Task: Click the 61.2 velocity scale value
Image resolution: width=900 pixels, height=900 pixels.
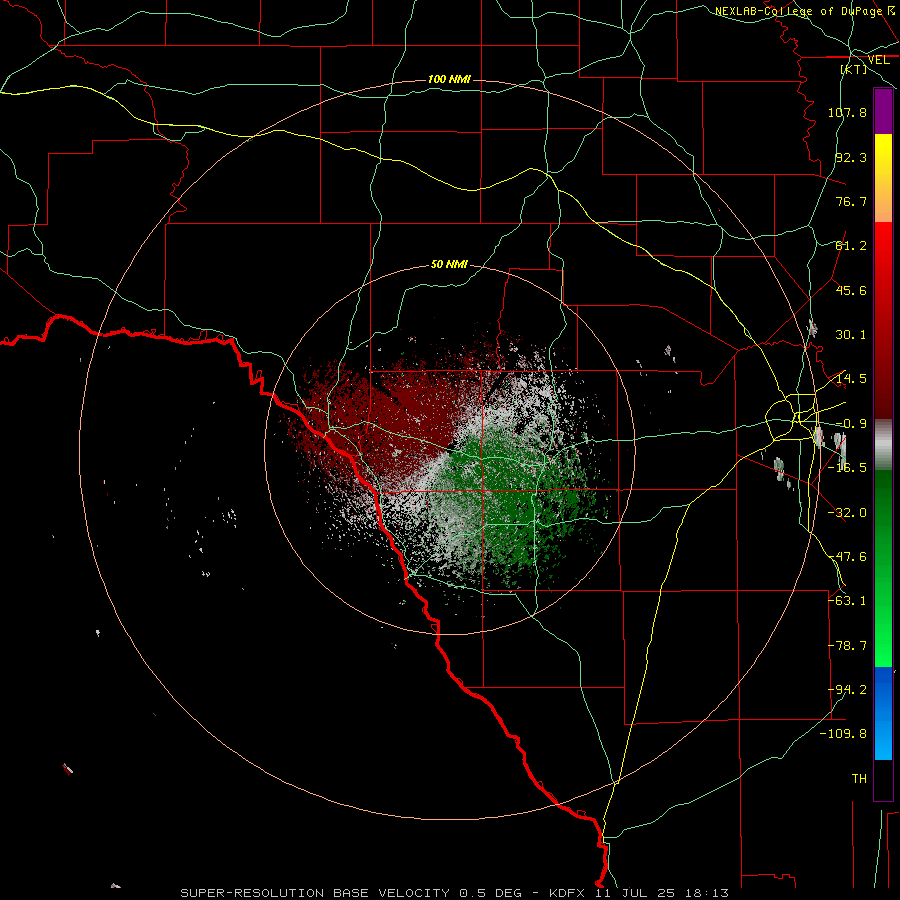Action: point(851,246)
